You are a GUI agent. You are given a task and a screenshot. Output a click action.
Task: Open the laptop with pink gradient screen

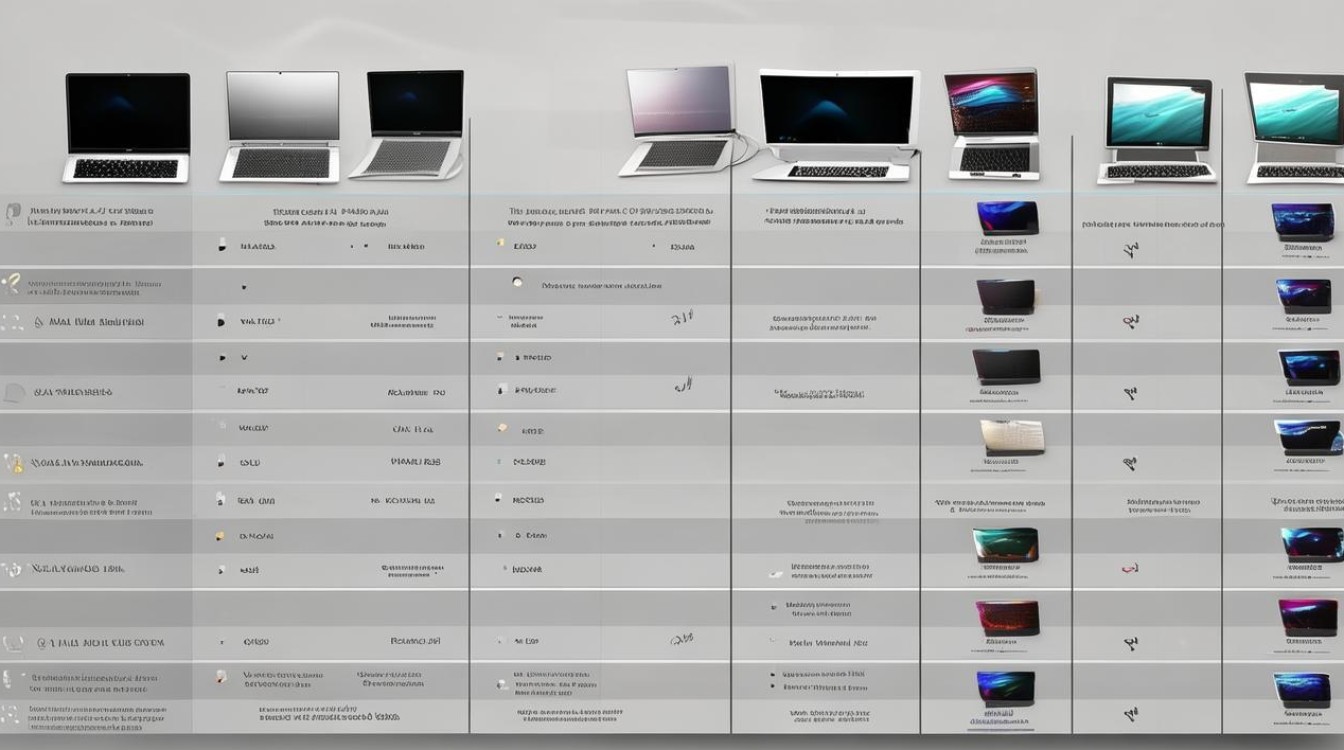pos(680,120)
